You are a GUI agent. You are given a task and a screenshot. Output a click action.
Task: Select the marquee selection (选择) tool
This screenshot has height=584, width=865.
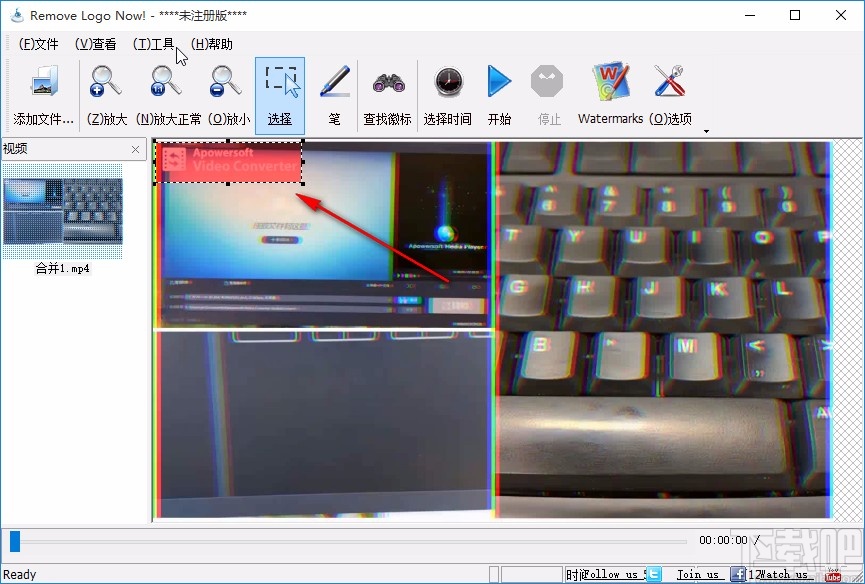pyautogui.click(x=280, y=92)
